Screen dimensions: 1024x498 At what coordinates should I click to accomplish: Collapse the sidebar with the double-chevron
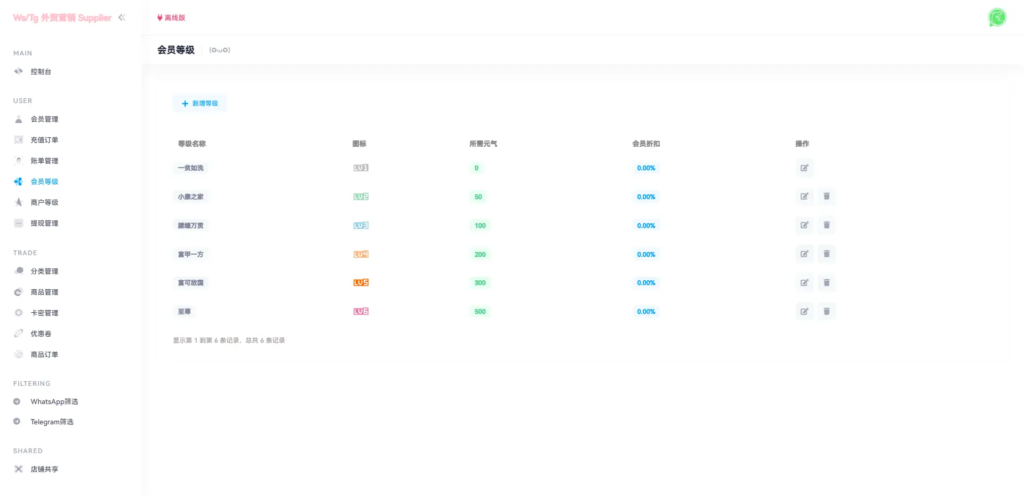[x=122, y=17]
